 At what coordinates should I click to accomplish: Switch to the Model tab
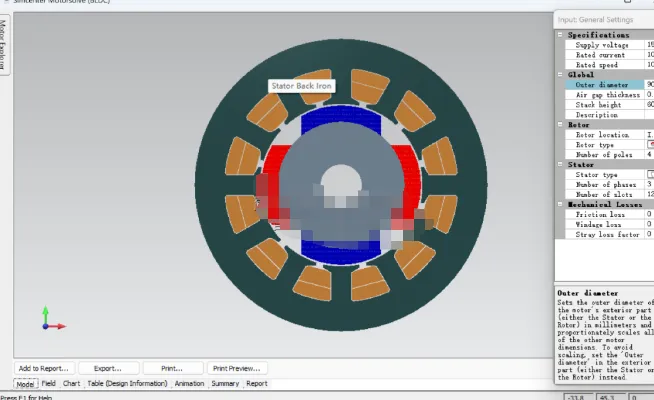click(x=25, y=384)
